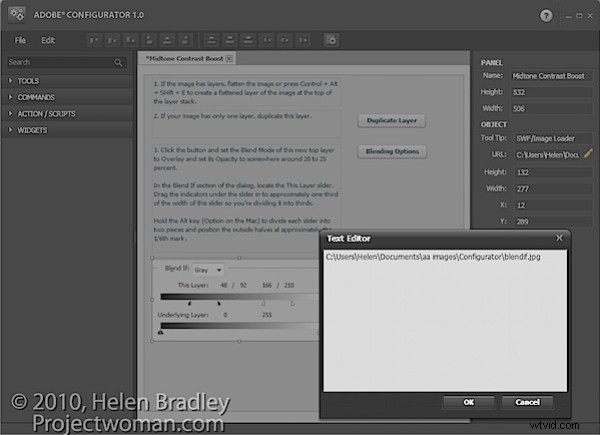Screen dimensions: 600x435
Task: Click the third align icon in toolbar
Action: pos(130,40)
